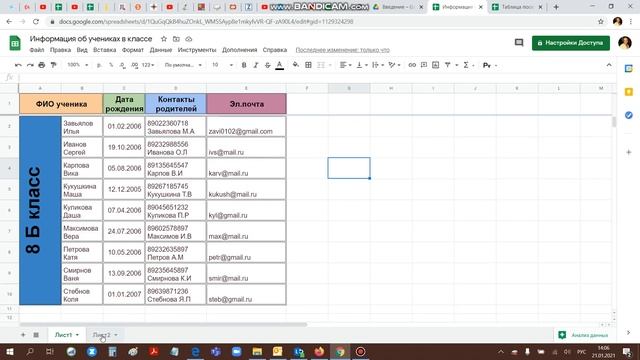The image size is (640, 360).
Task: Open vertical align dropdown
Action: [x=362, y=65]
